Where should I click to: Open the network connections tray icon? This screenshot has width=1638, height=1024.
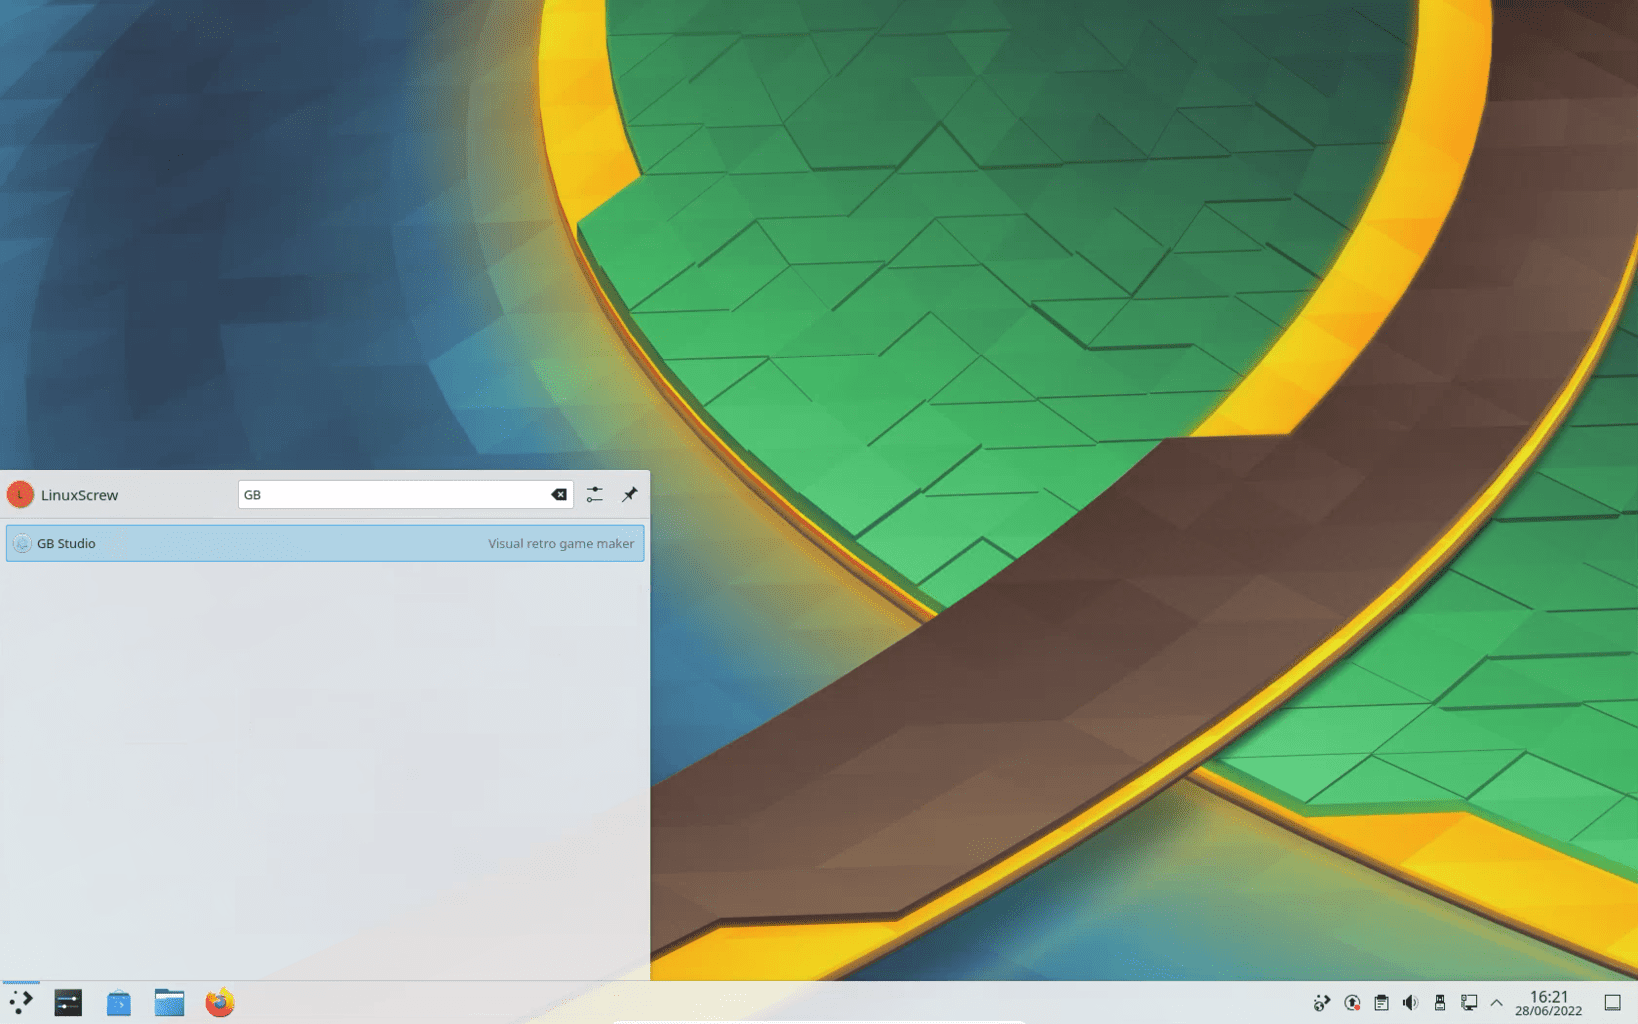pyautogui.click(x=1469, y=1002)
